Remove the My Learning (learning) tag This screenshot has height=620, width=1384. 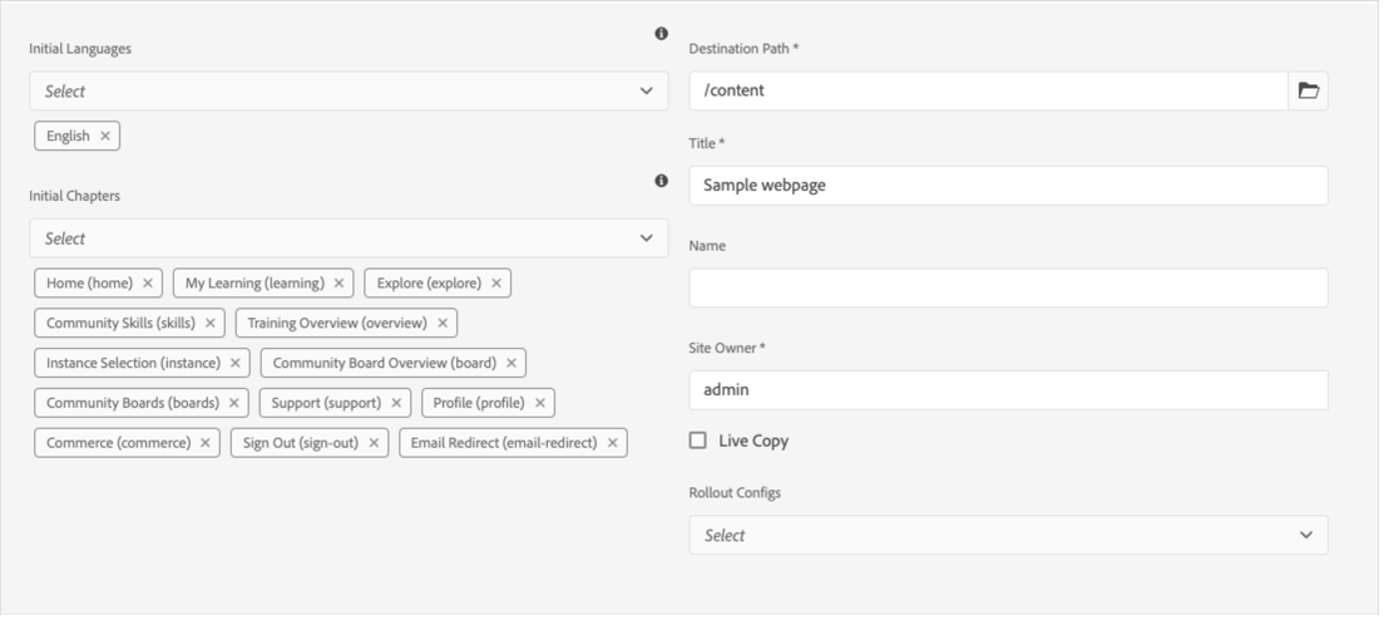point(339,283)
